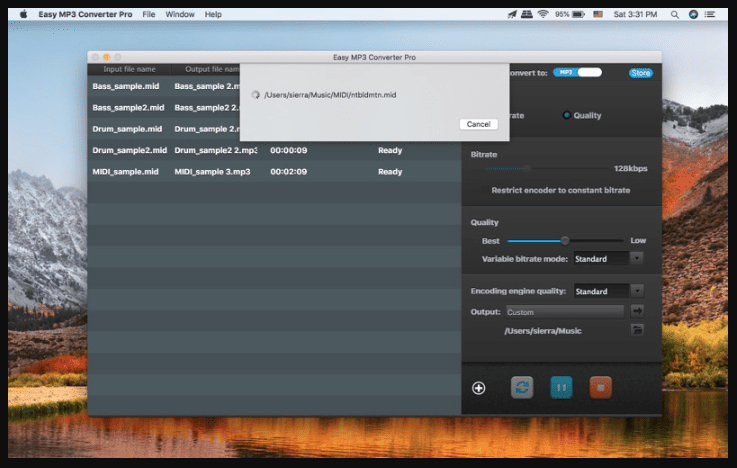Open the File menu
The height and width of the screenshot is (468, 737).
tap(149, 15)
